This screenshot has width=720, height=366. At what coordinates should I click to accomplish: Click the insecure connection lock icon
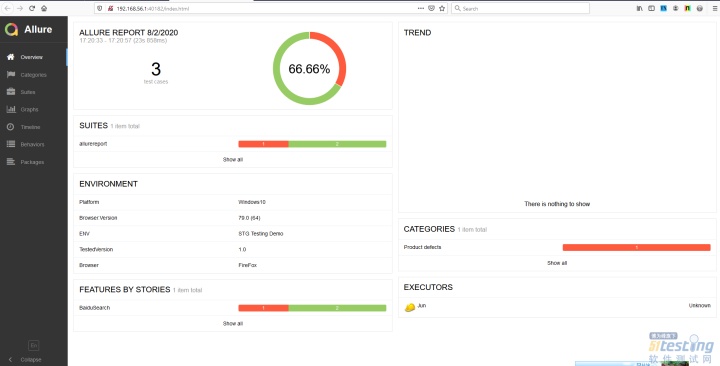(x=110, y=8)
